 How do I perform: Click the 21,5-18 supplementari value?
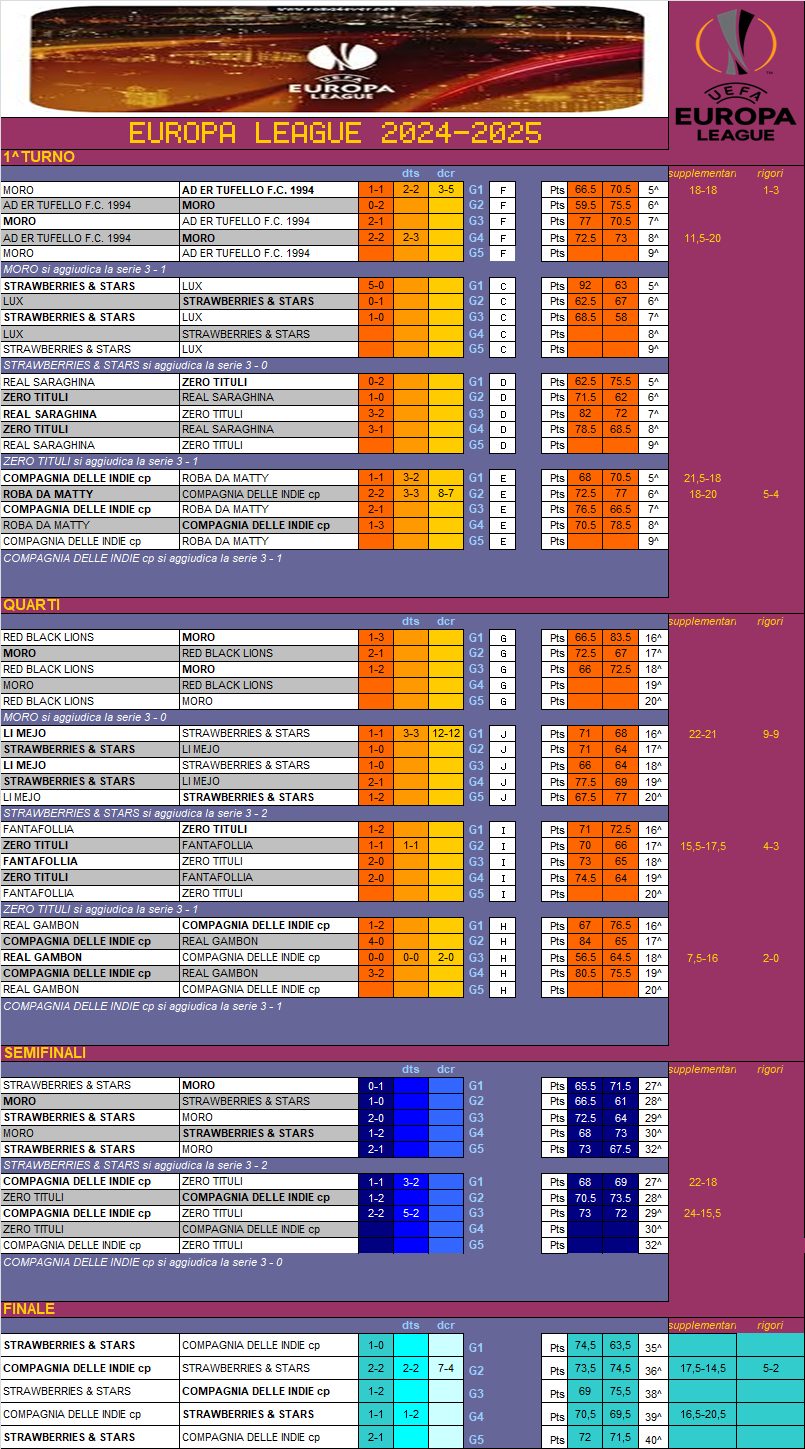click(703, 478)
